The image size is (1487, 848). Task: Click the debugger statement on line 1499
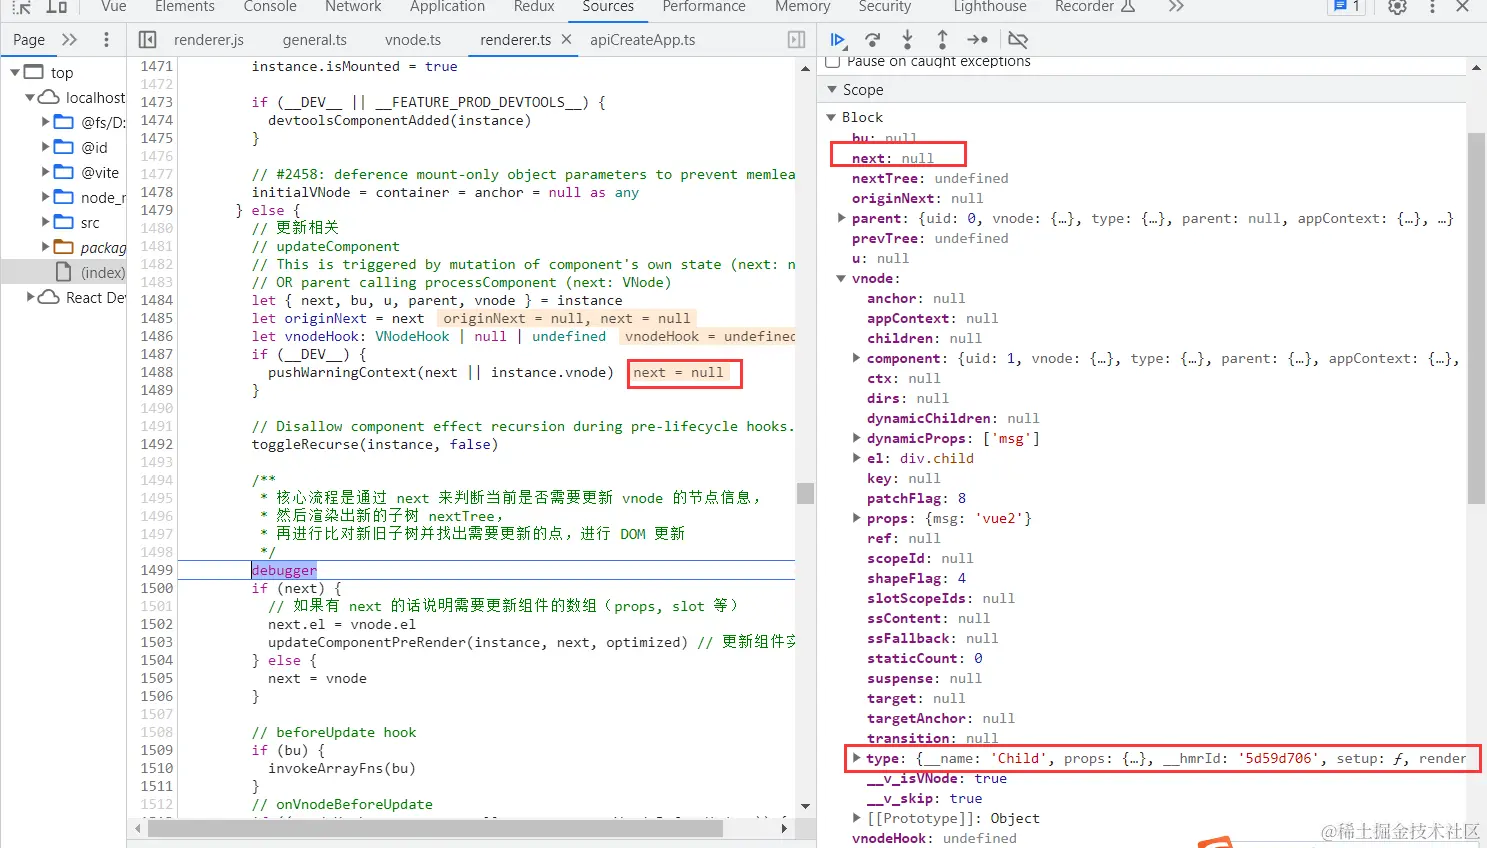tap(284, 570)
